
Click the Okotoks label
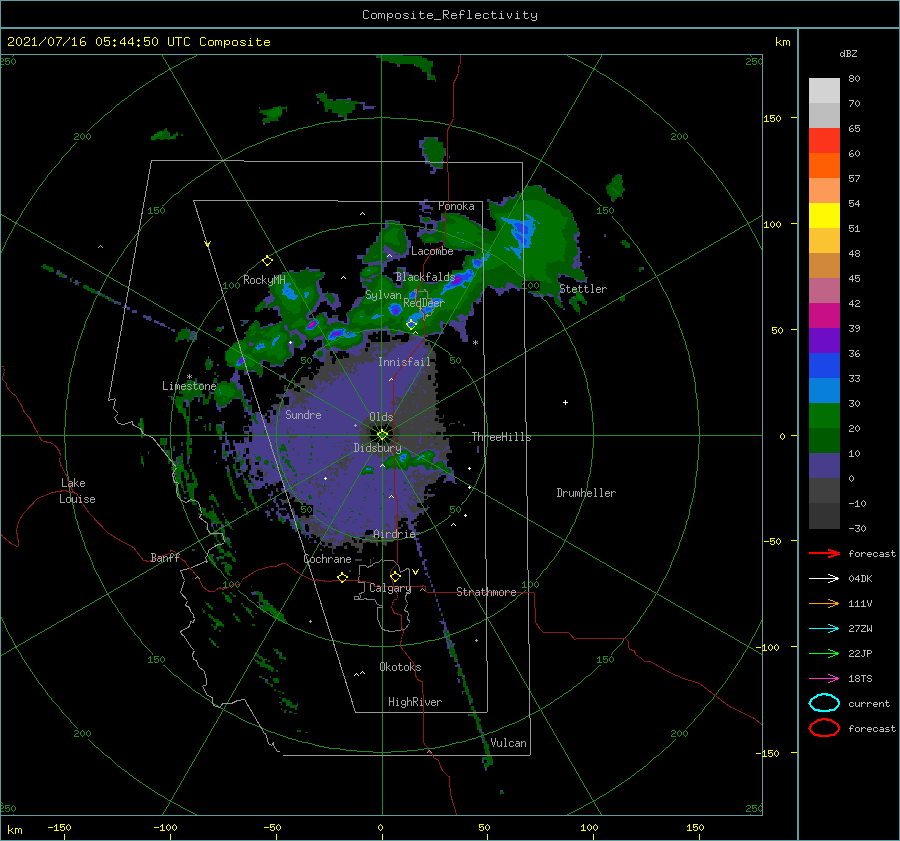(400, 666)
